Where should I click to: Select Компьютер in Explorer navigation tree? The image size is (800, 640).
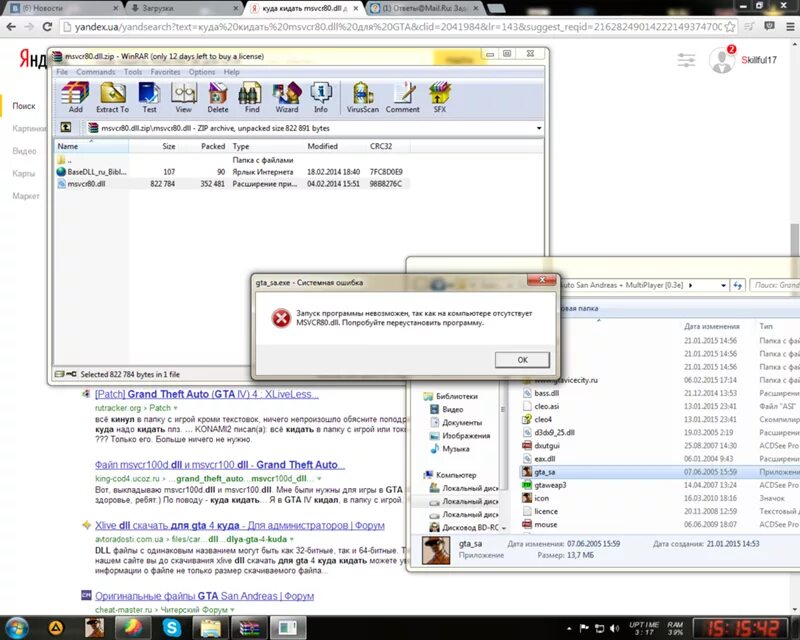[x=456, y=475]
